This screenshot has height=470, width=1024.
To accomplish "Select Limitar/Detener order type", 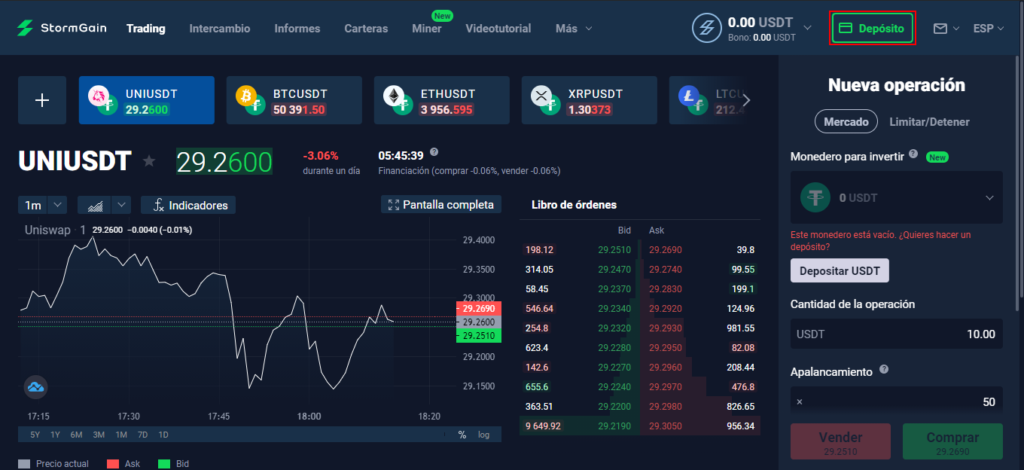I will 929,121.
